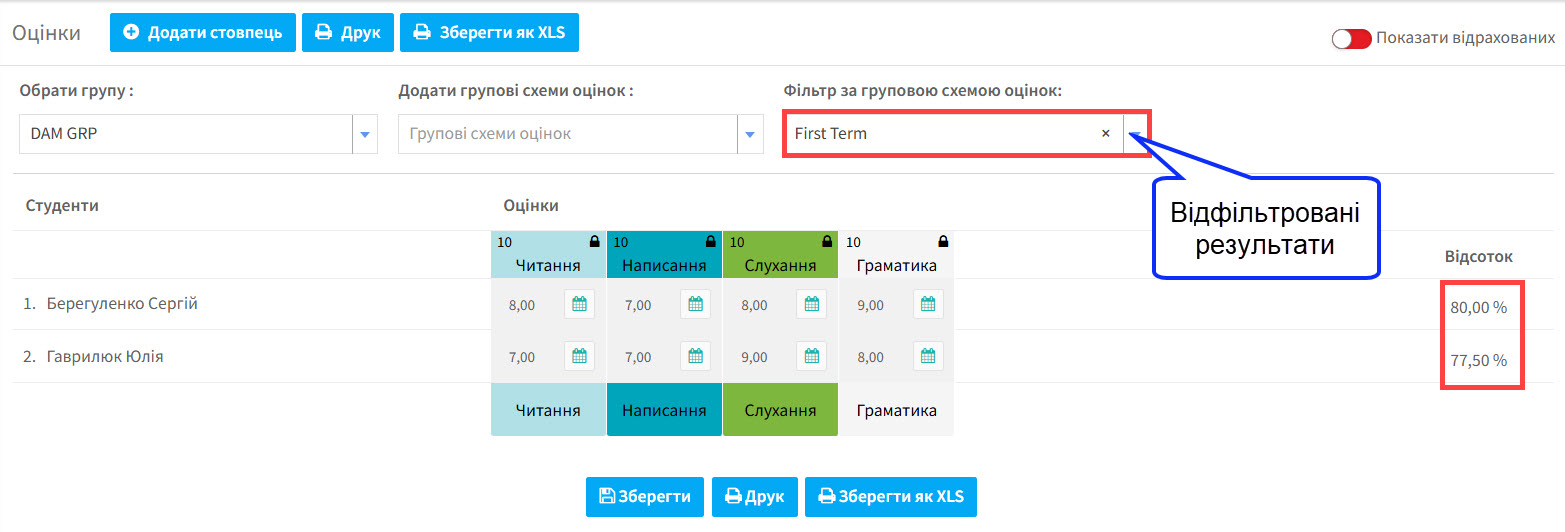The height and width of the screenshot is (532, 1565).
Task: Open Групові схеми оцінок dropdown arrow
Action: pos(750,134)
